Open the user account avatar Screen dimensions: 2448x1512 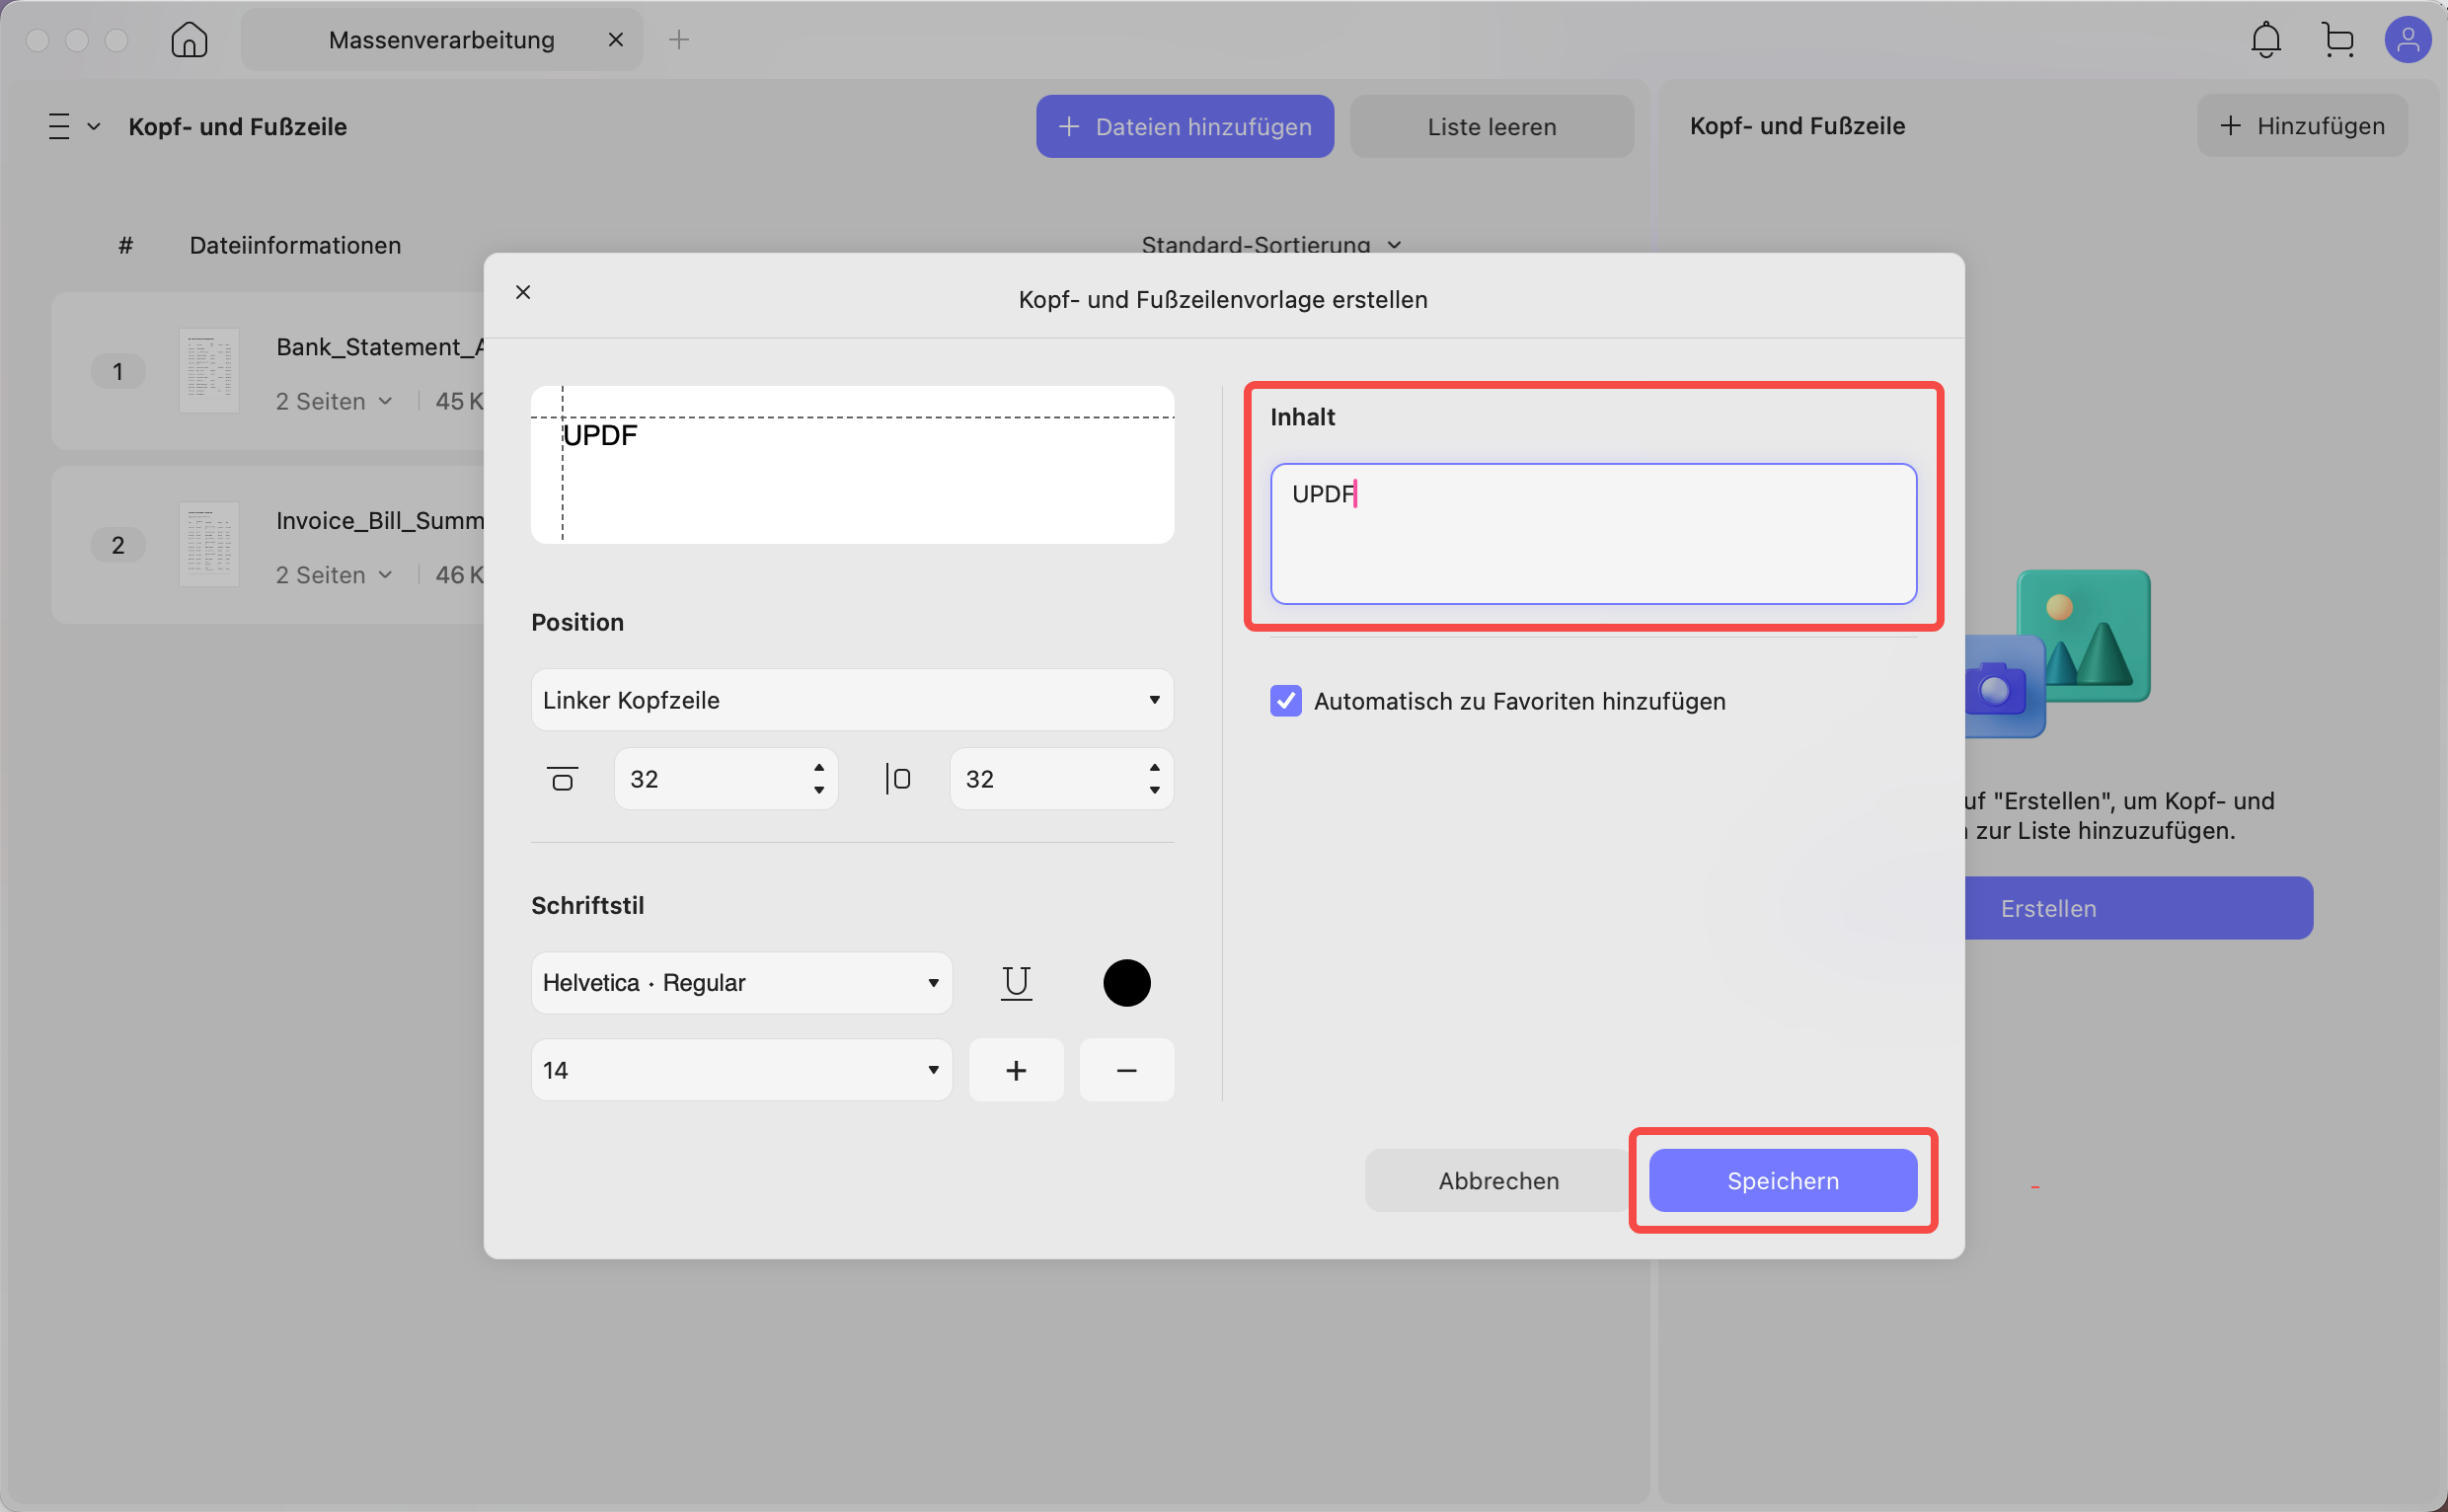[x=2408, y=40]
